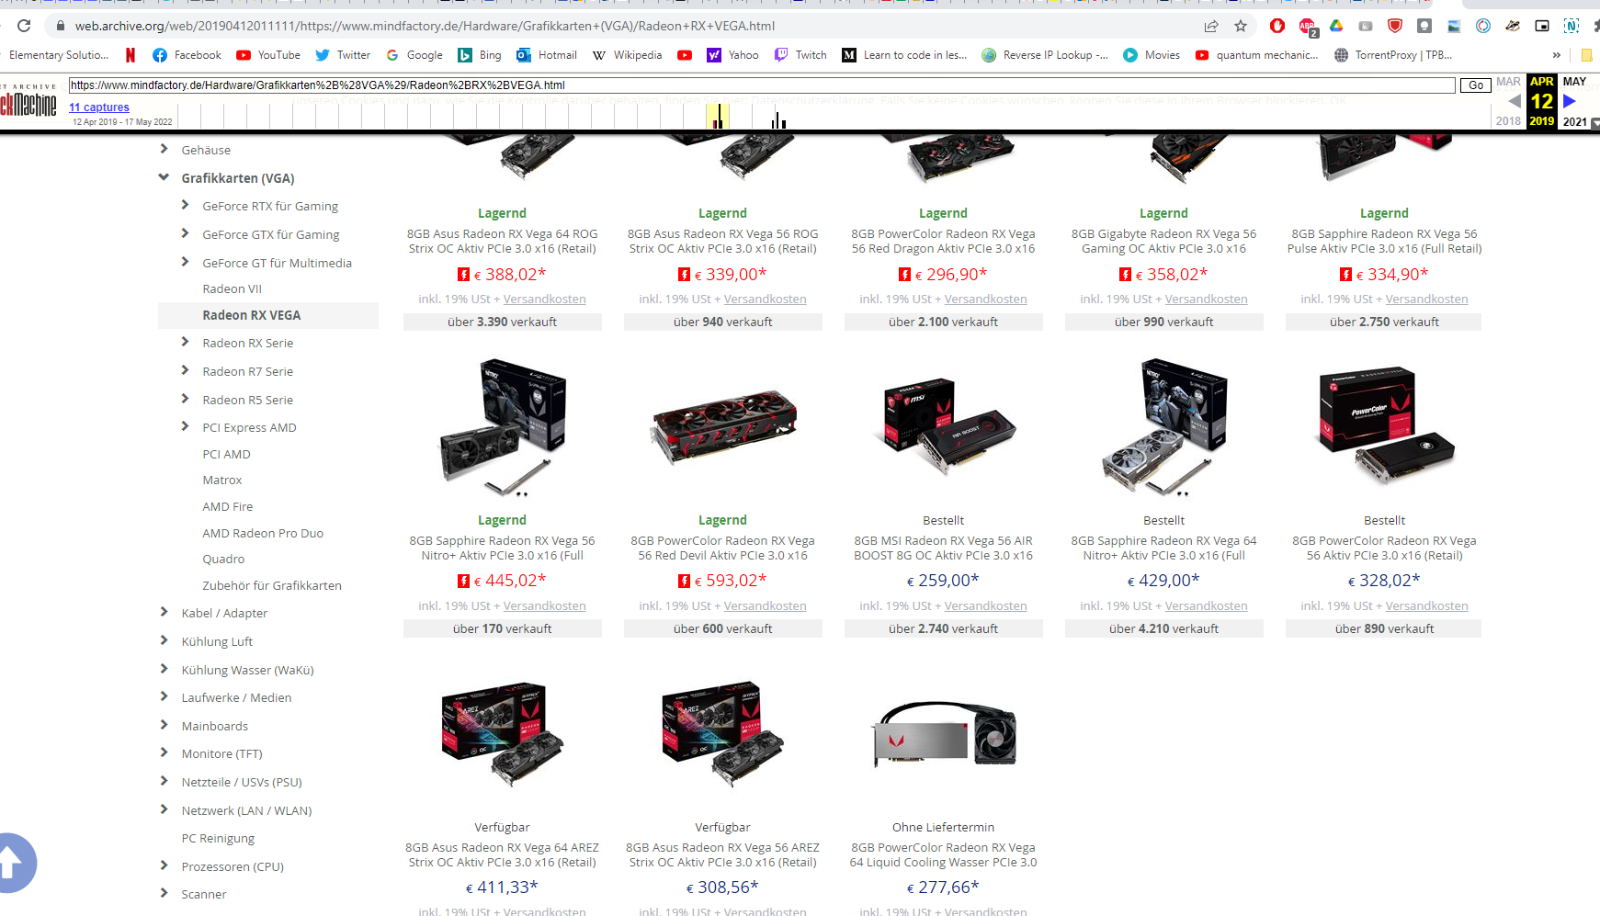The height and width of the screenshot is (916, 1600).
Task: Go to next Wayback capture arrow
Action: pos(1569,101)
